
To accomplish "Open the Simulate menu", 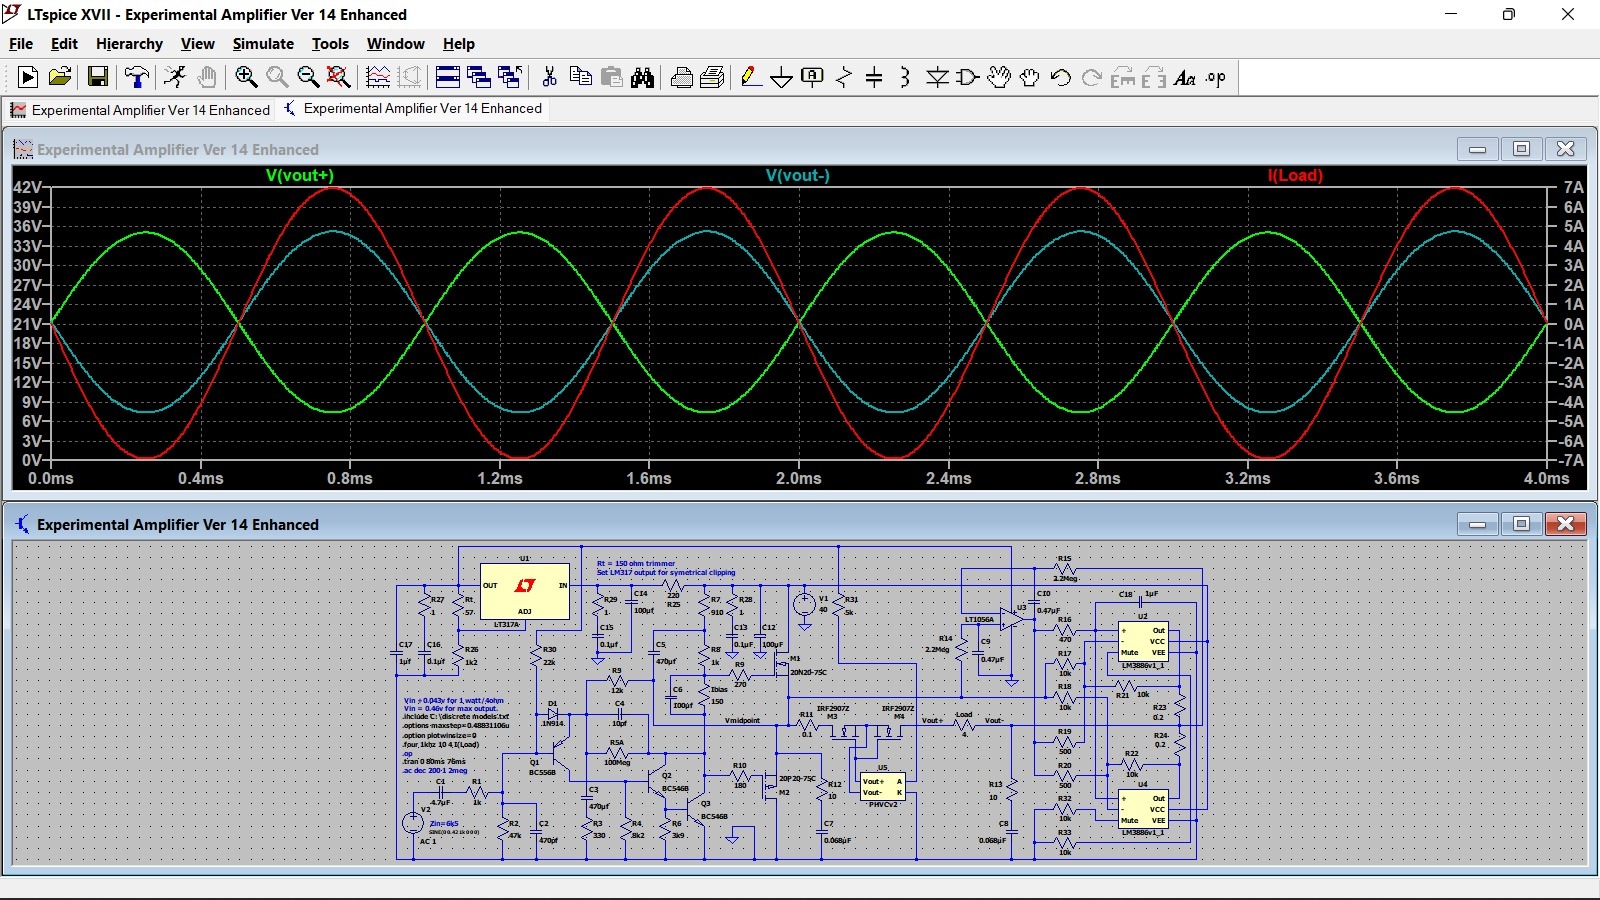I will point(263,44).
